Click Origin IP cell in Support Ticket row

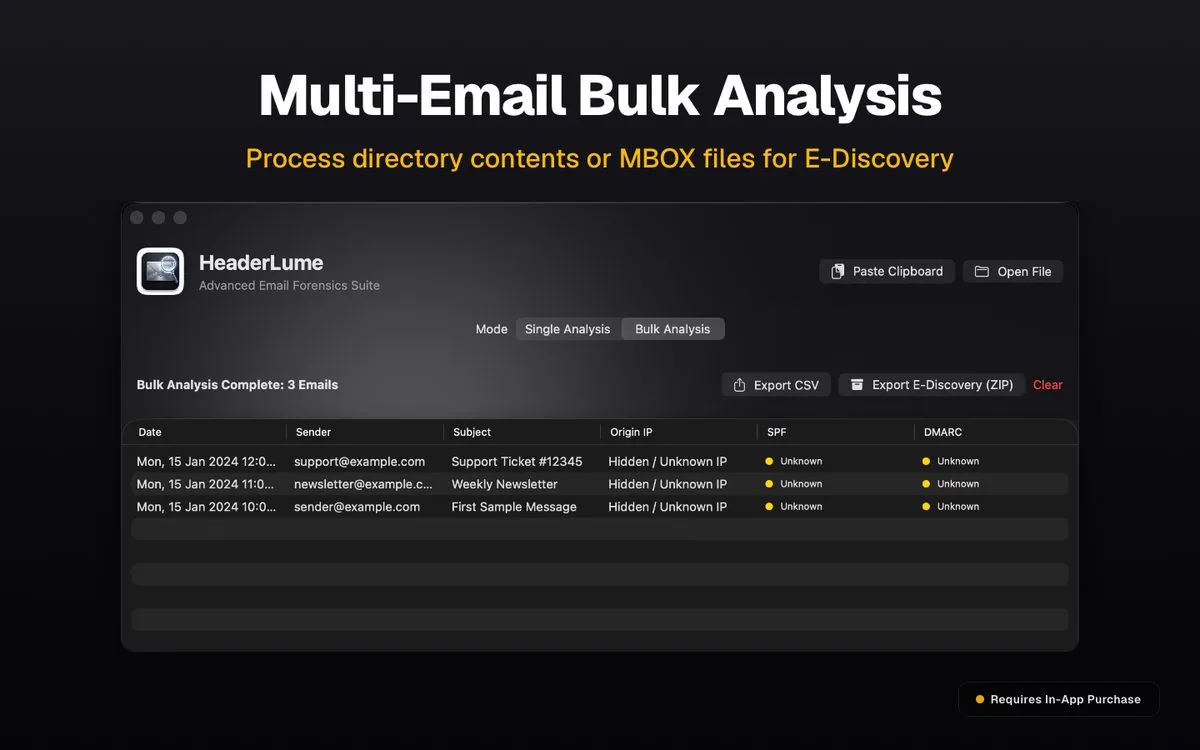668,461
